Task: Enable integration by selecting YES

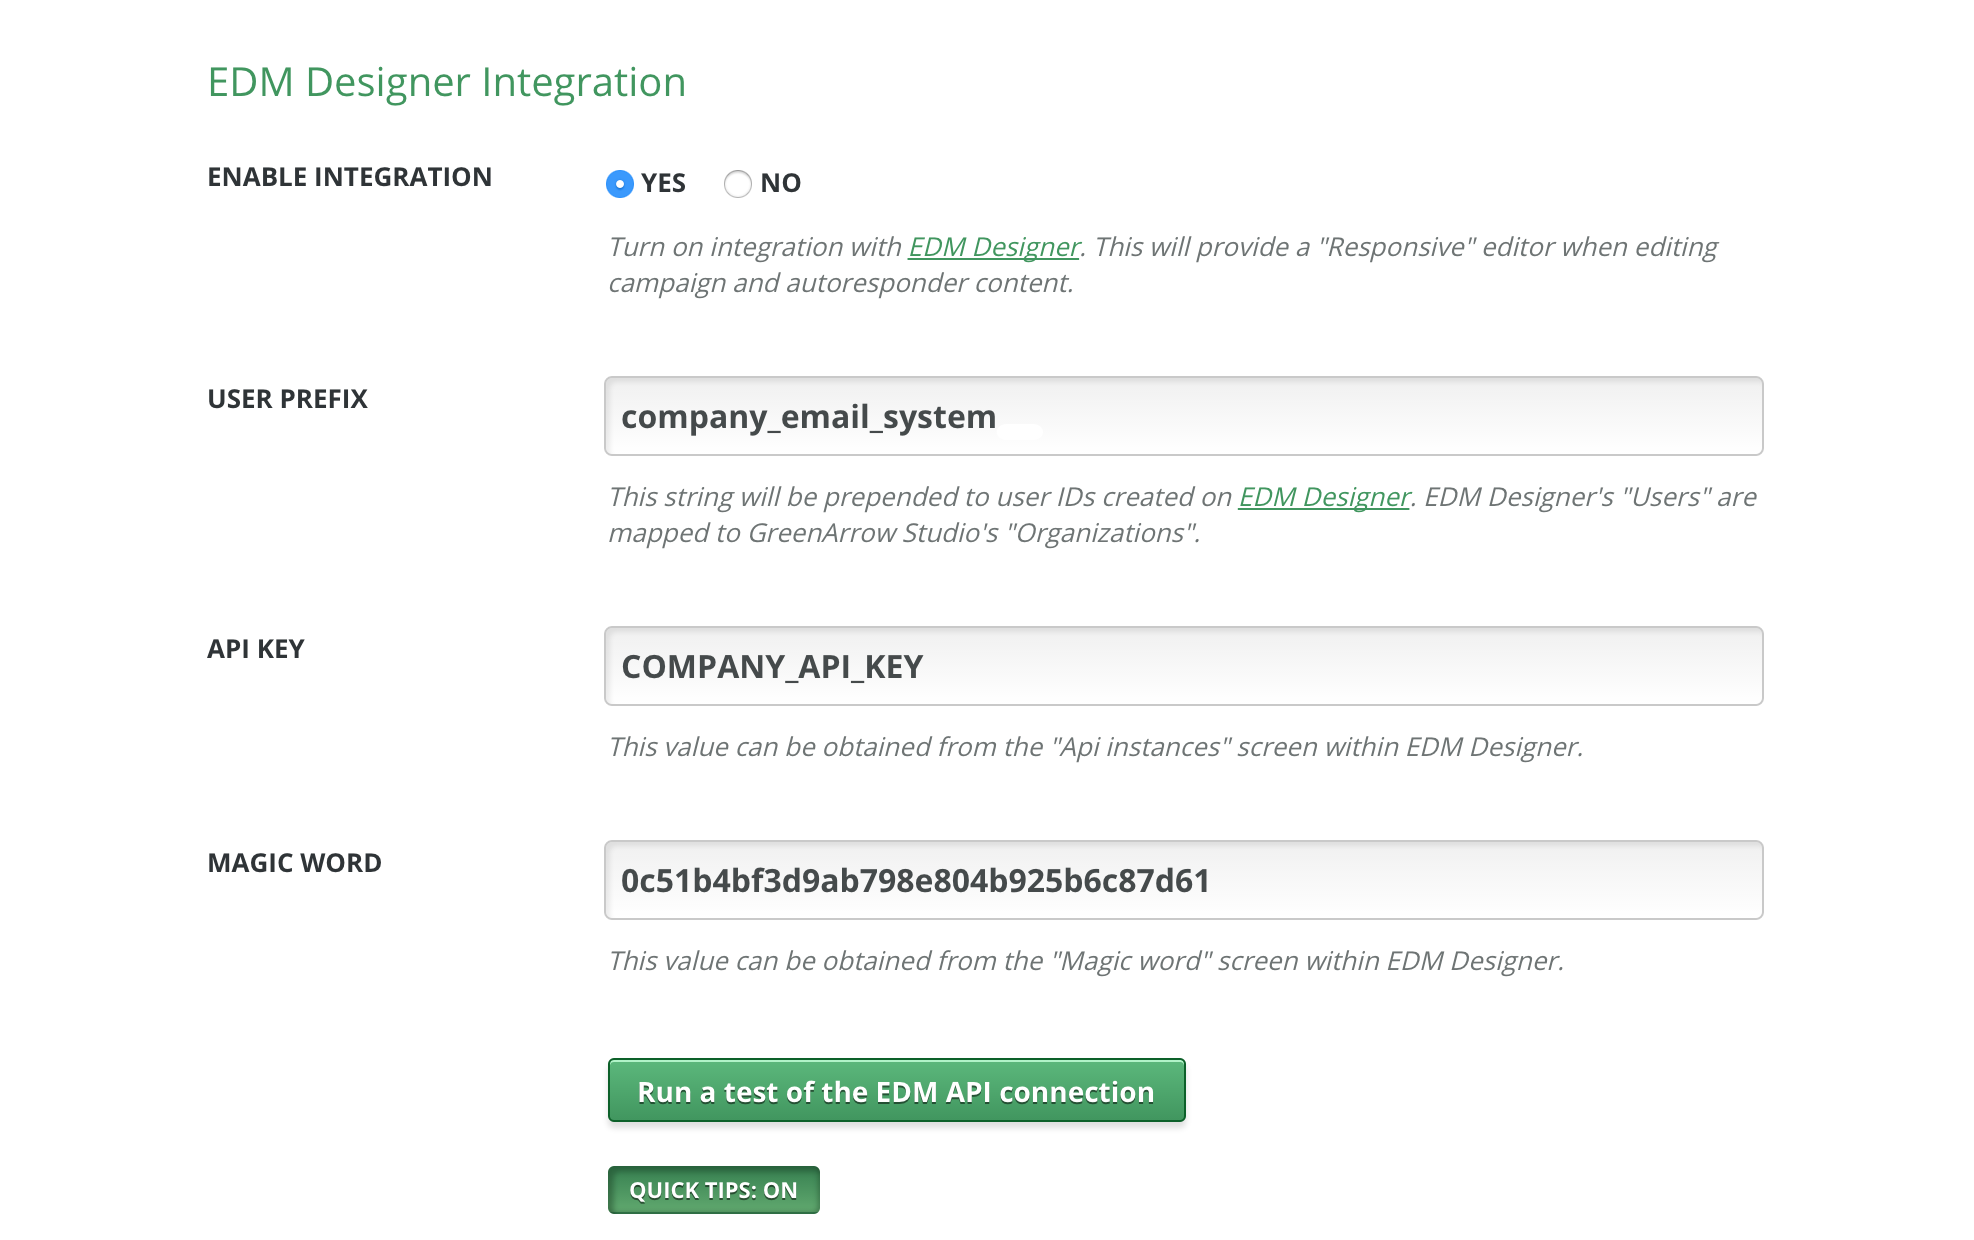Action: (x=620, y=183)
